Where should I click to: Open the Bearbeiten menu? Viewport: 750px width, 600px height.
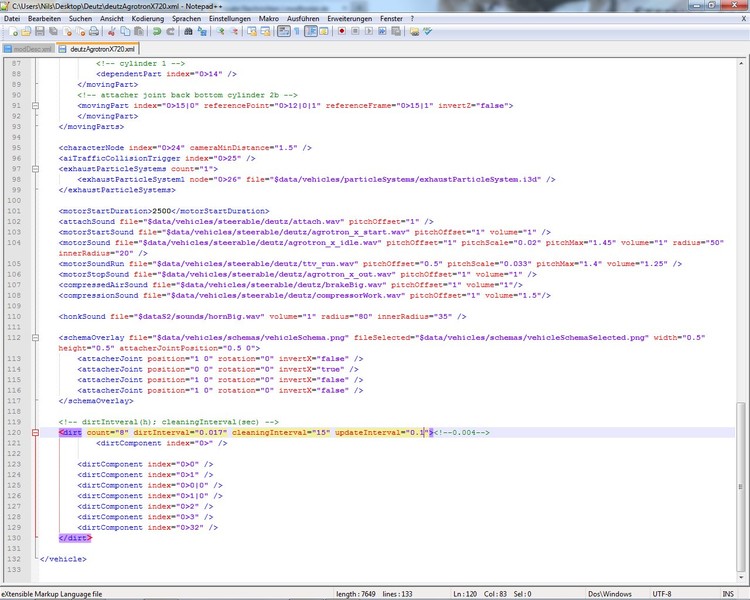point(44,19)
